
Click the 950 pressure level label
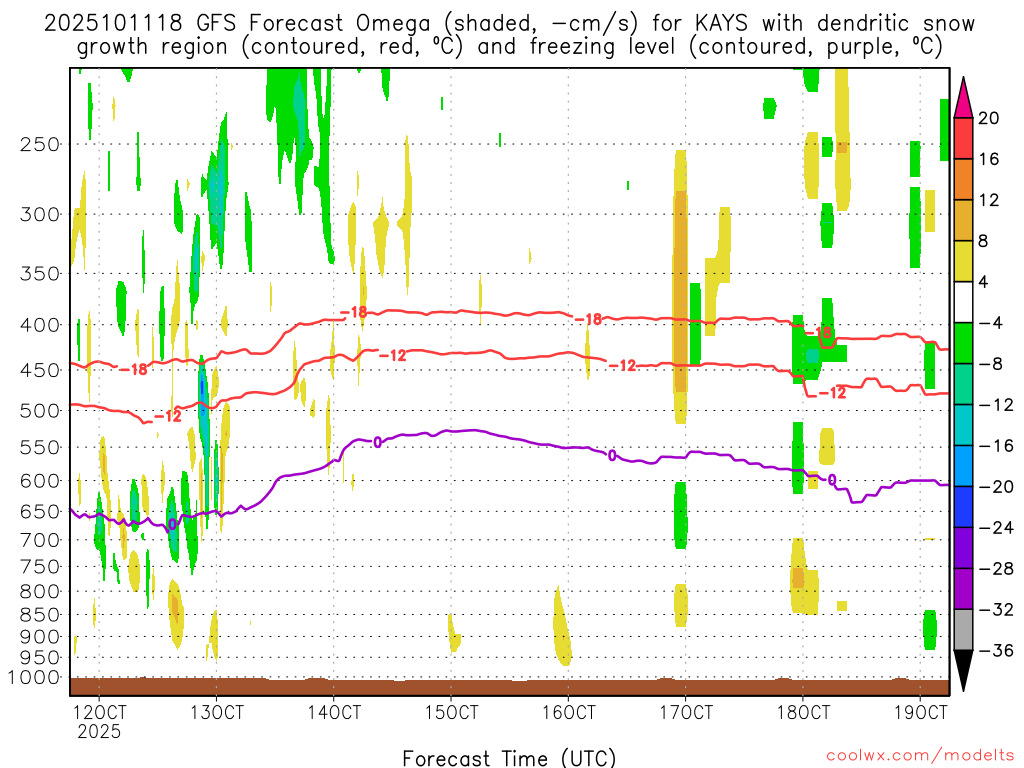40,658
